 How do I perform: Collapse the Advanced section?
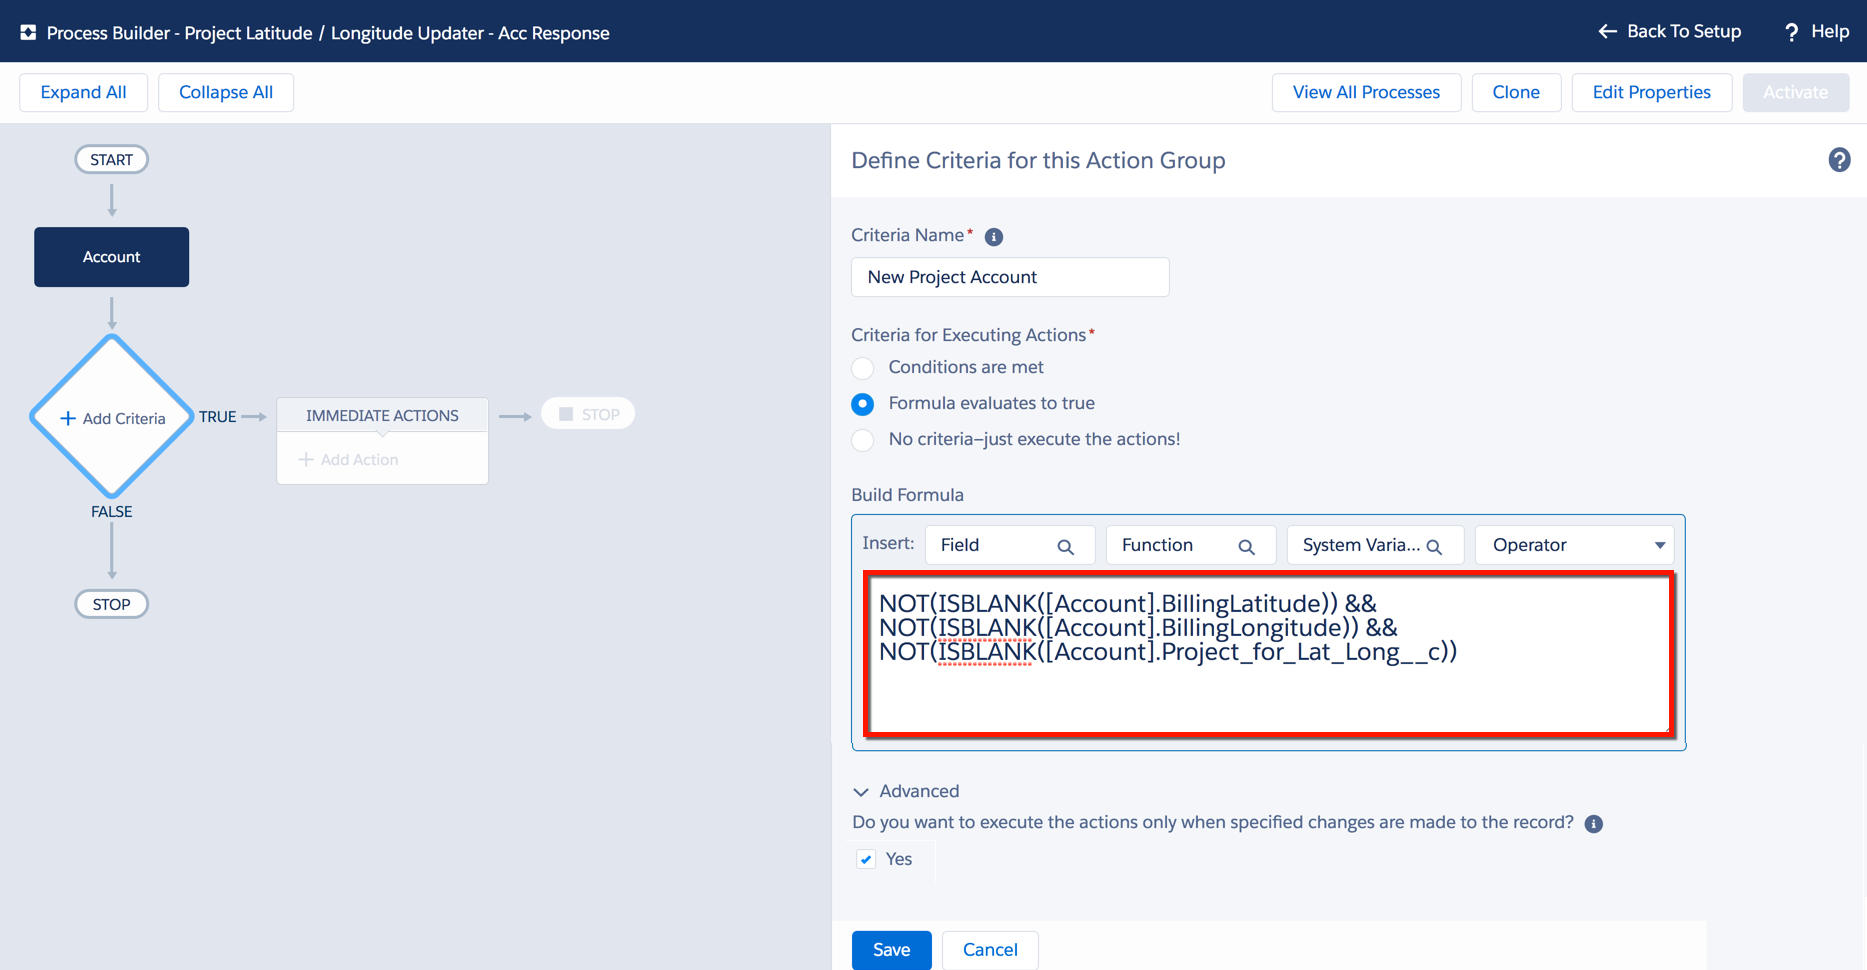[861, 792]
